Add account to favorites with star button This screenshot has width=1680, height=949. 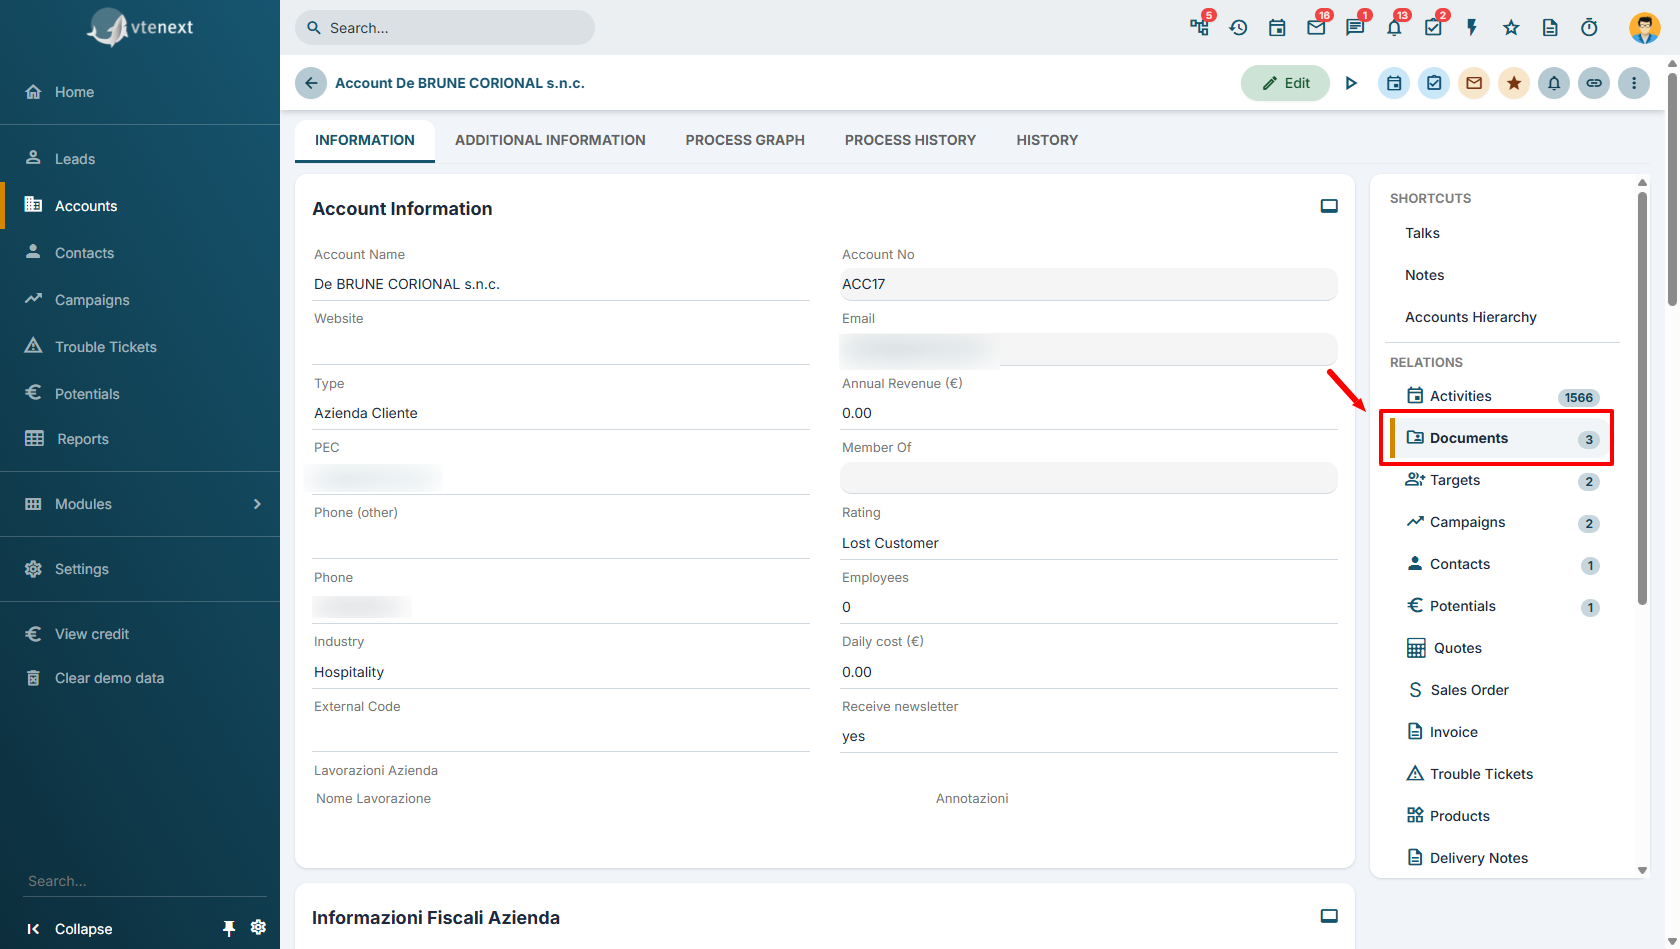point(1514,83)
